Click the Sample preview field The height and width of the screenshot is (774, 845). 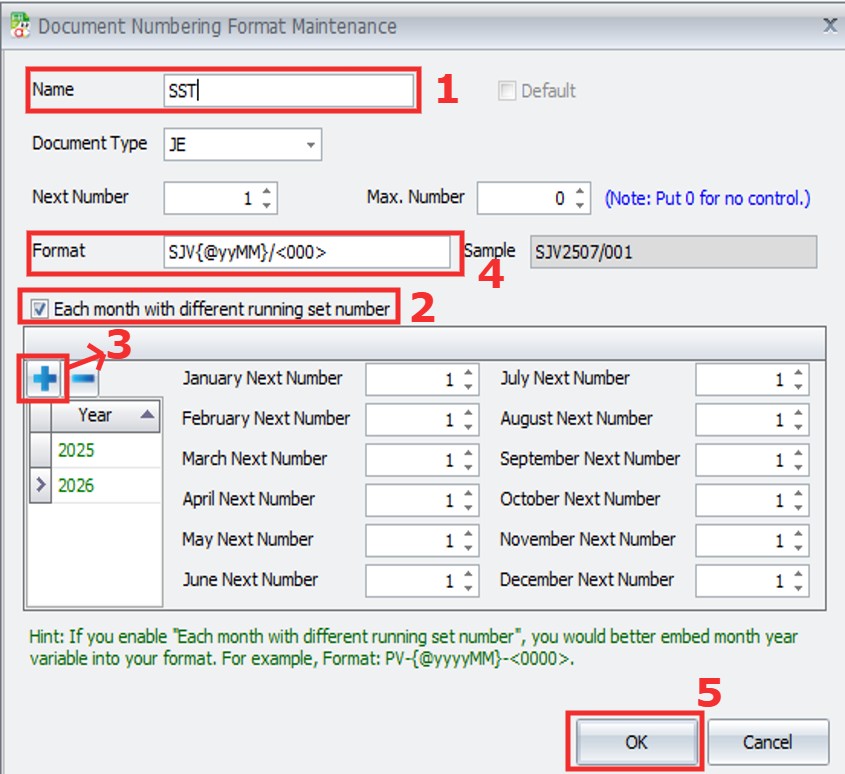point(672,252)
